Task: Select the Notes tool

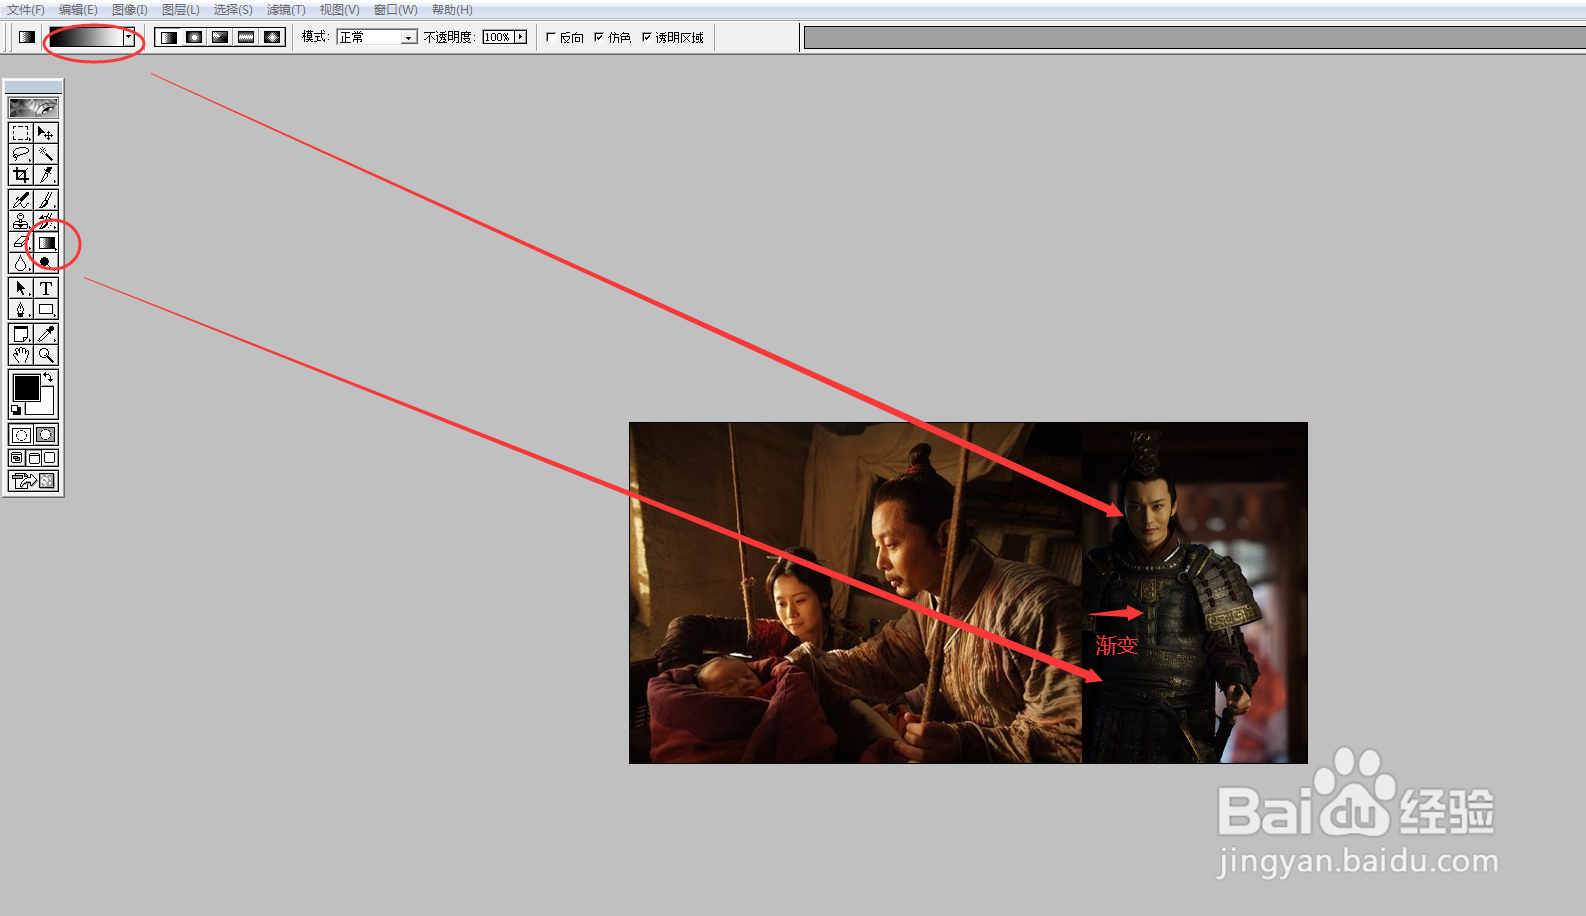Action: click(x=21, y=334)
